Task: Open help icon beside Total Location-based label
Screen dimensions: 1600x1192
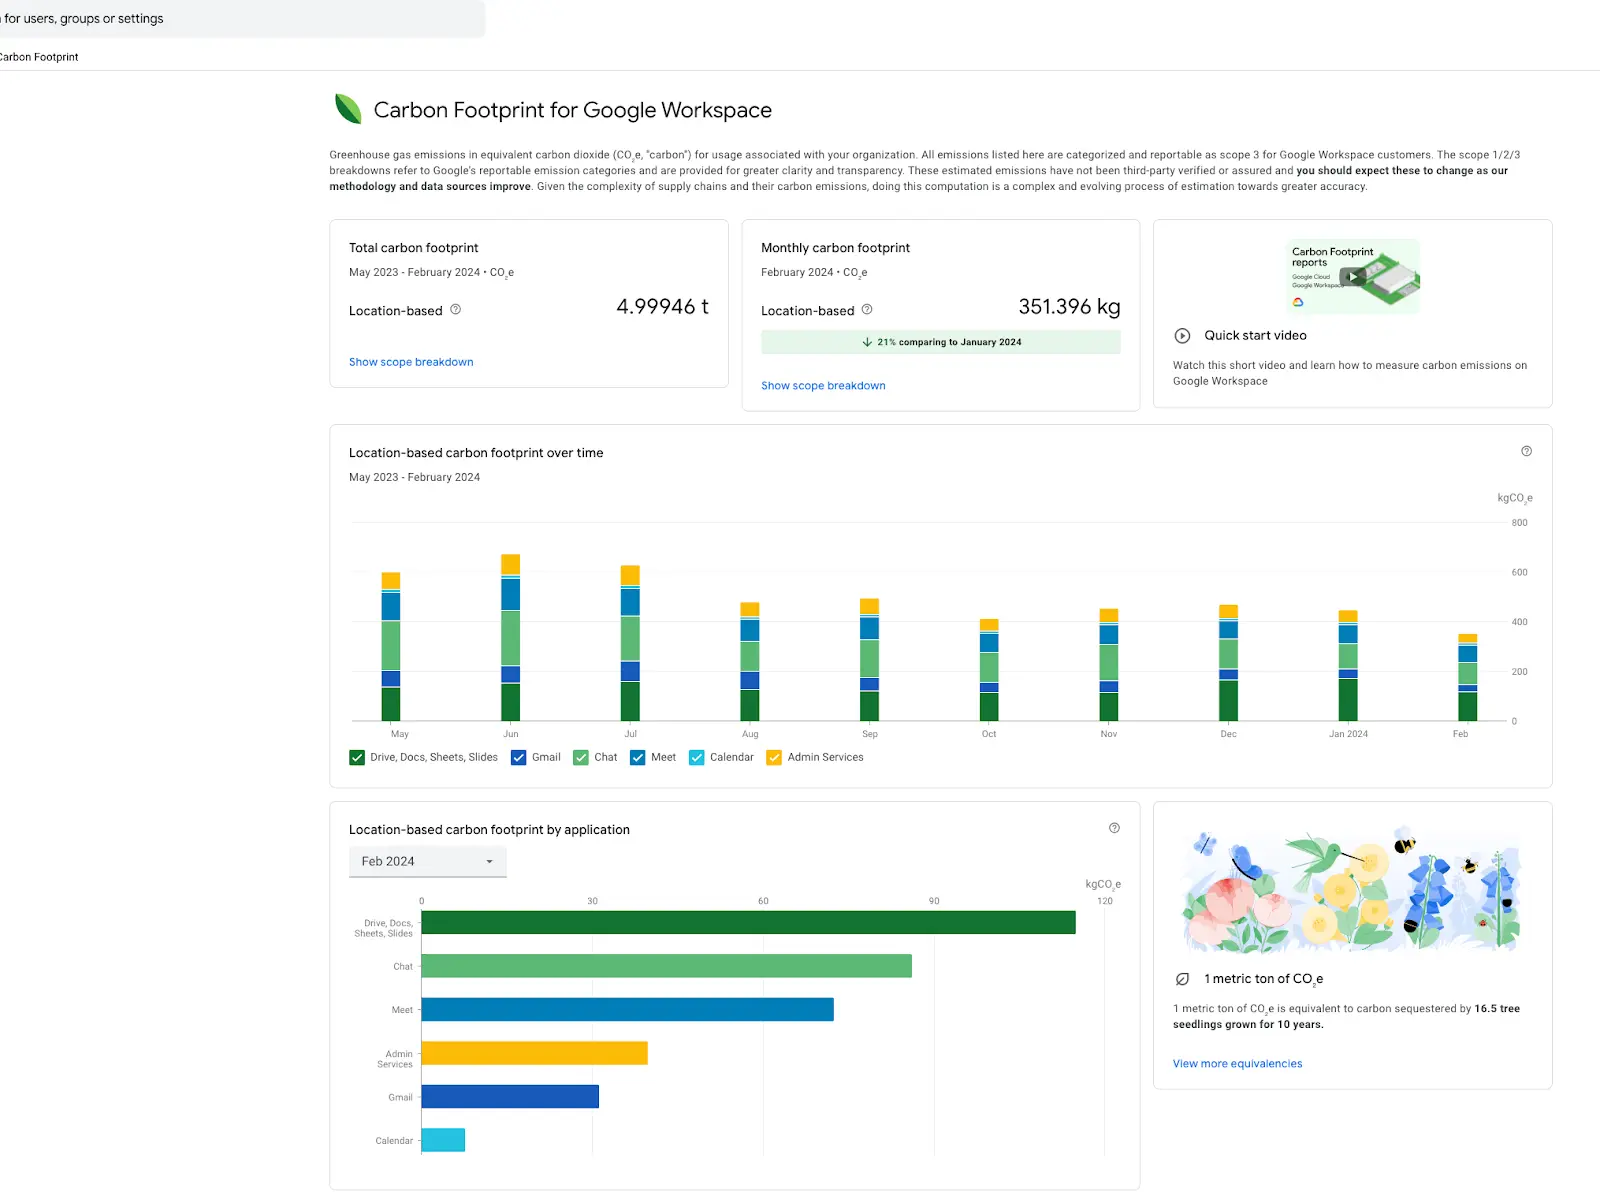Action: [455, 310]
